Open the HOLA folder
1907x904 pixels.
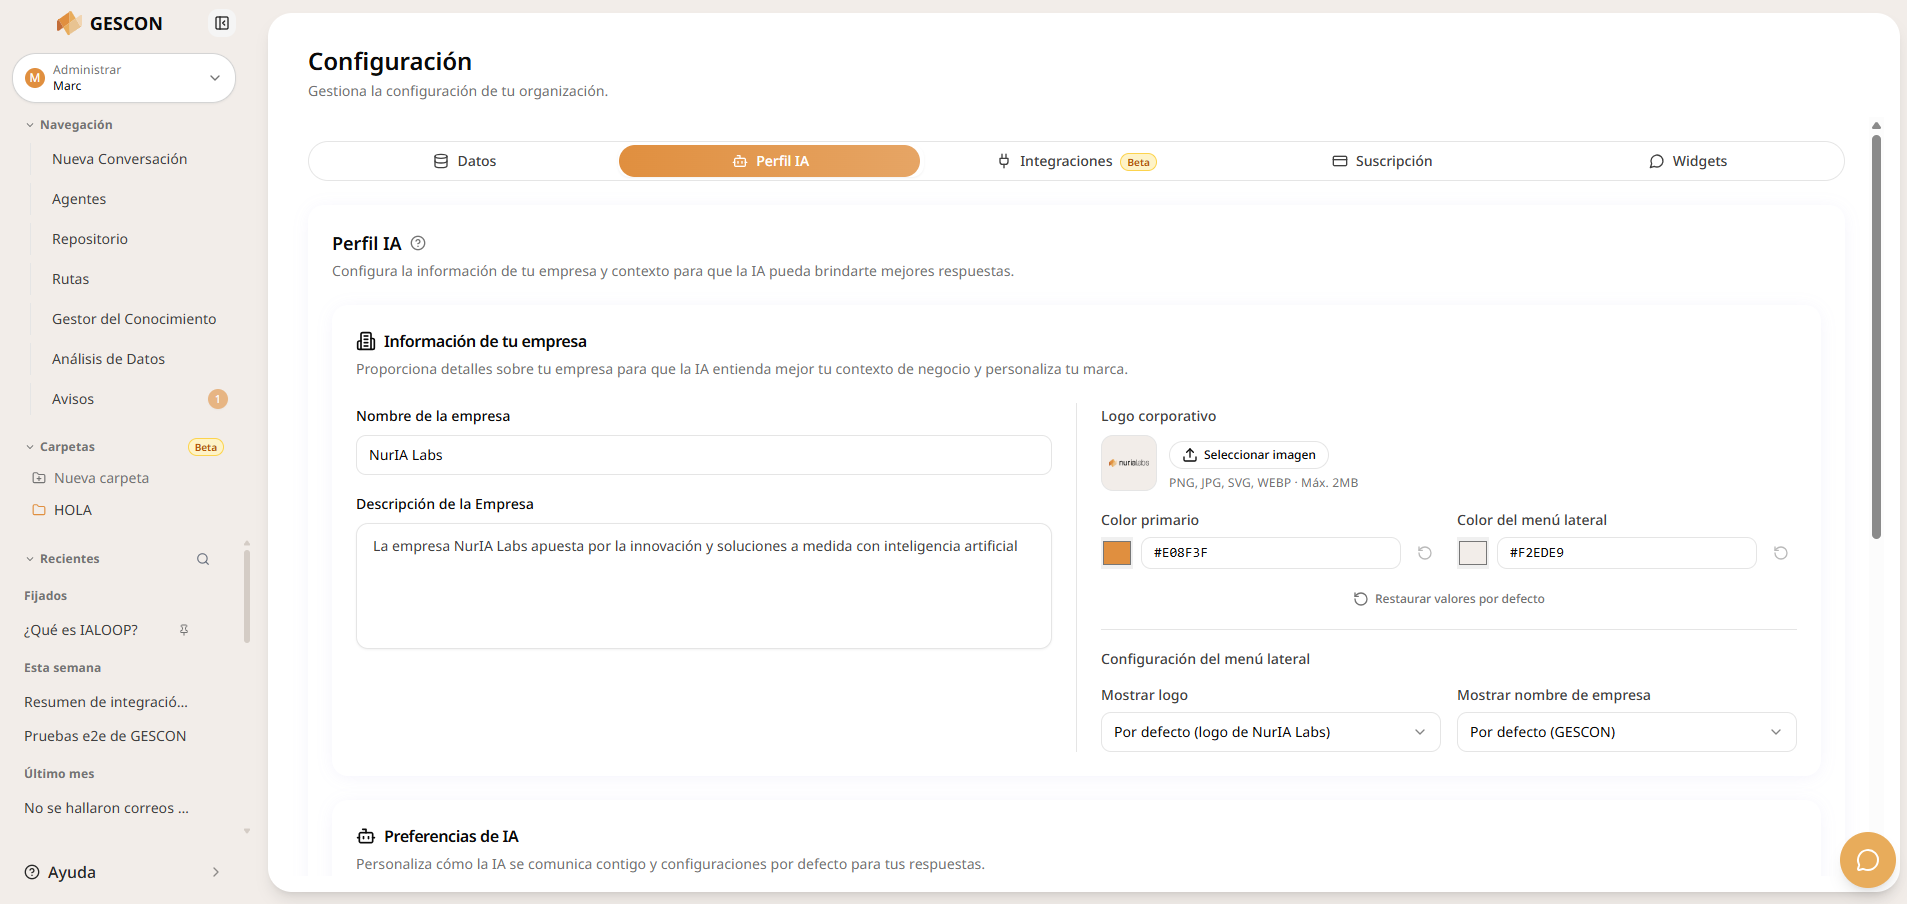(72, 510)
